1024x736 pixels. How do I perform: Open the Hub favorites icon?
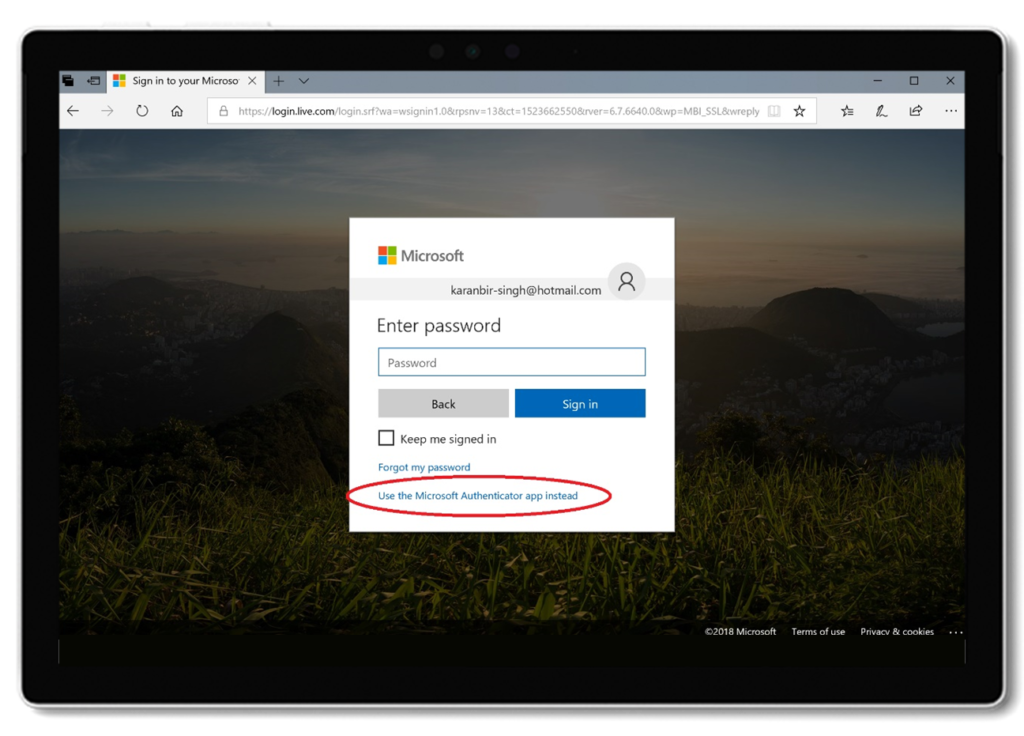(x=847, y=111)
